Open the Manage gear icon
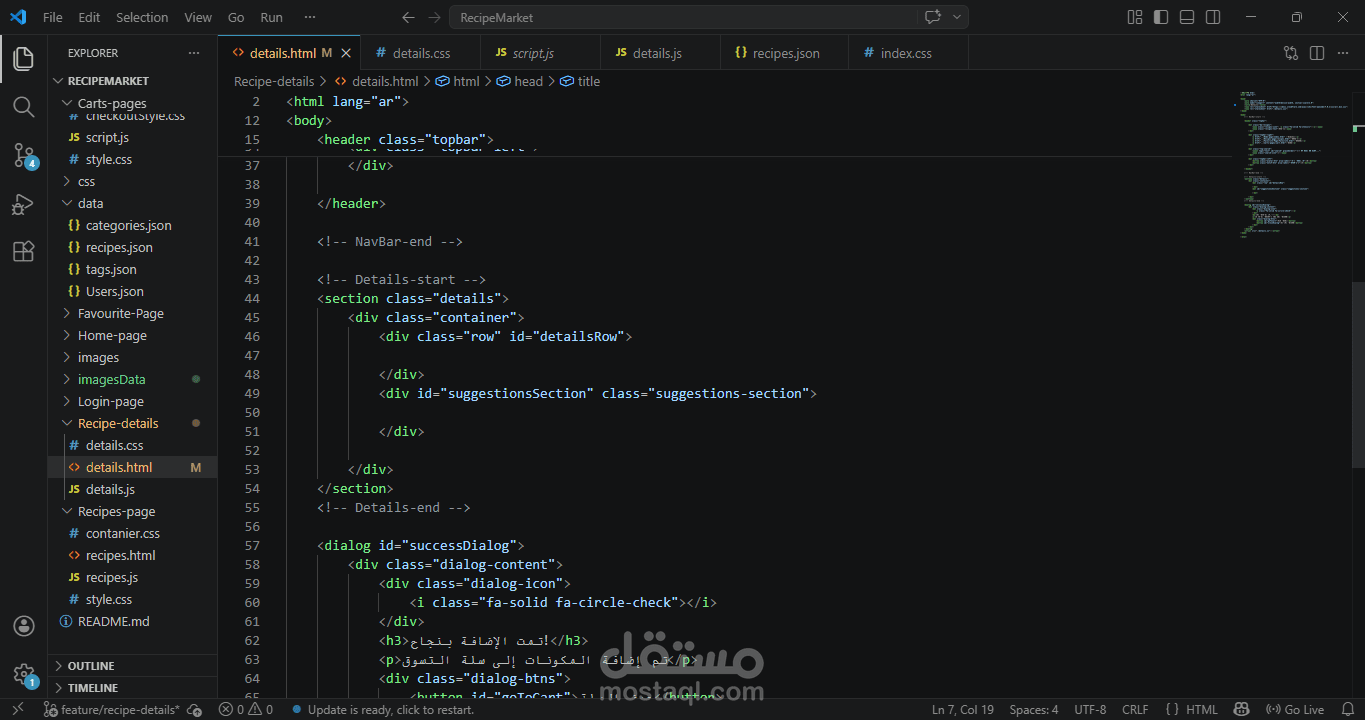 click(x=23, y=675)
